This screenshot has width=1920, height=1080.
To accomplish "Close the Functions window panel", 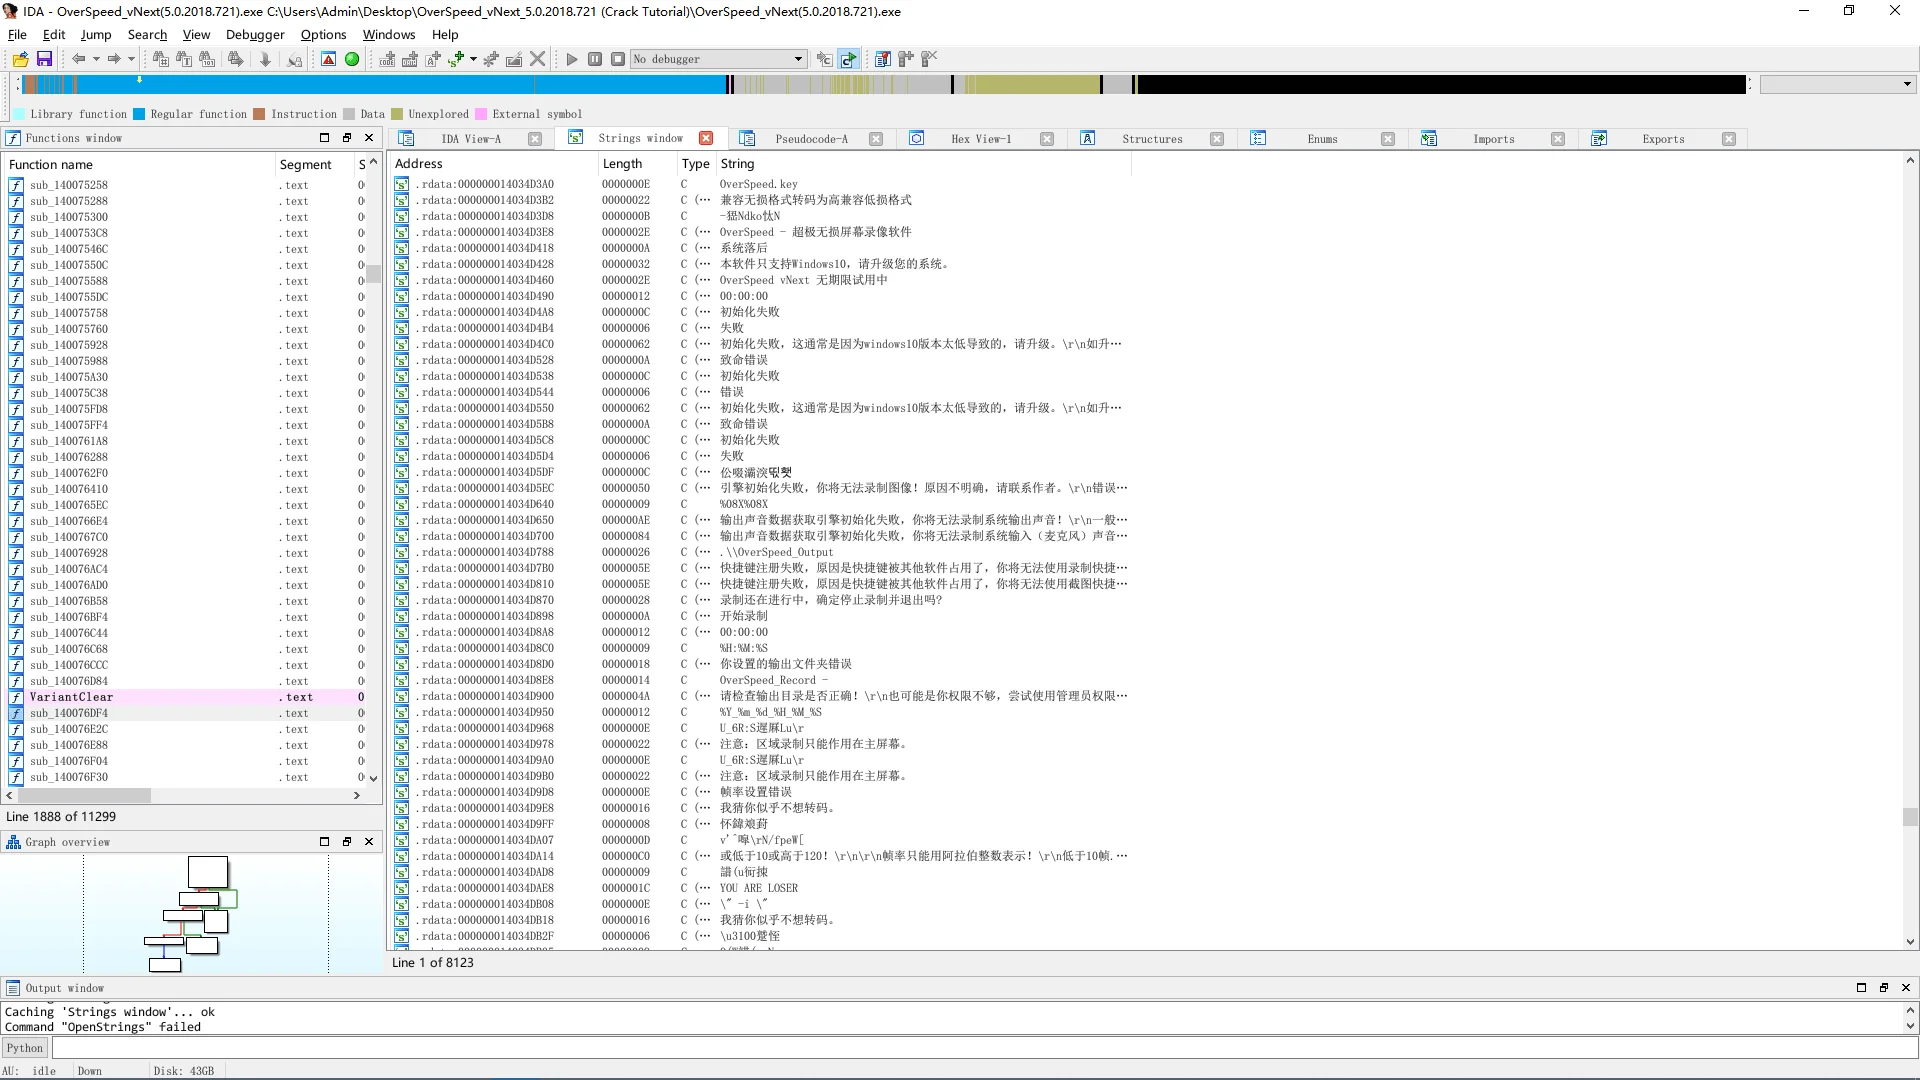I will coord(369,138).
